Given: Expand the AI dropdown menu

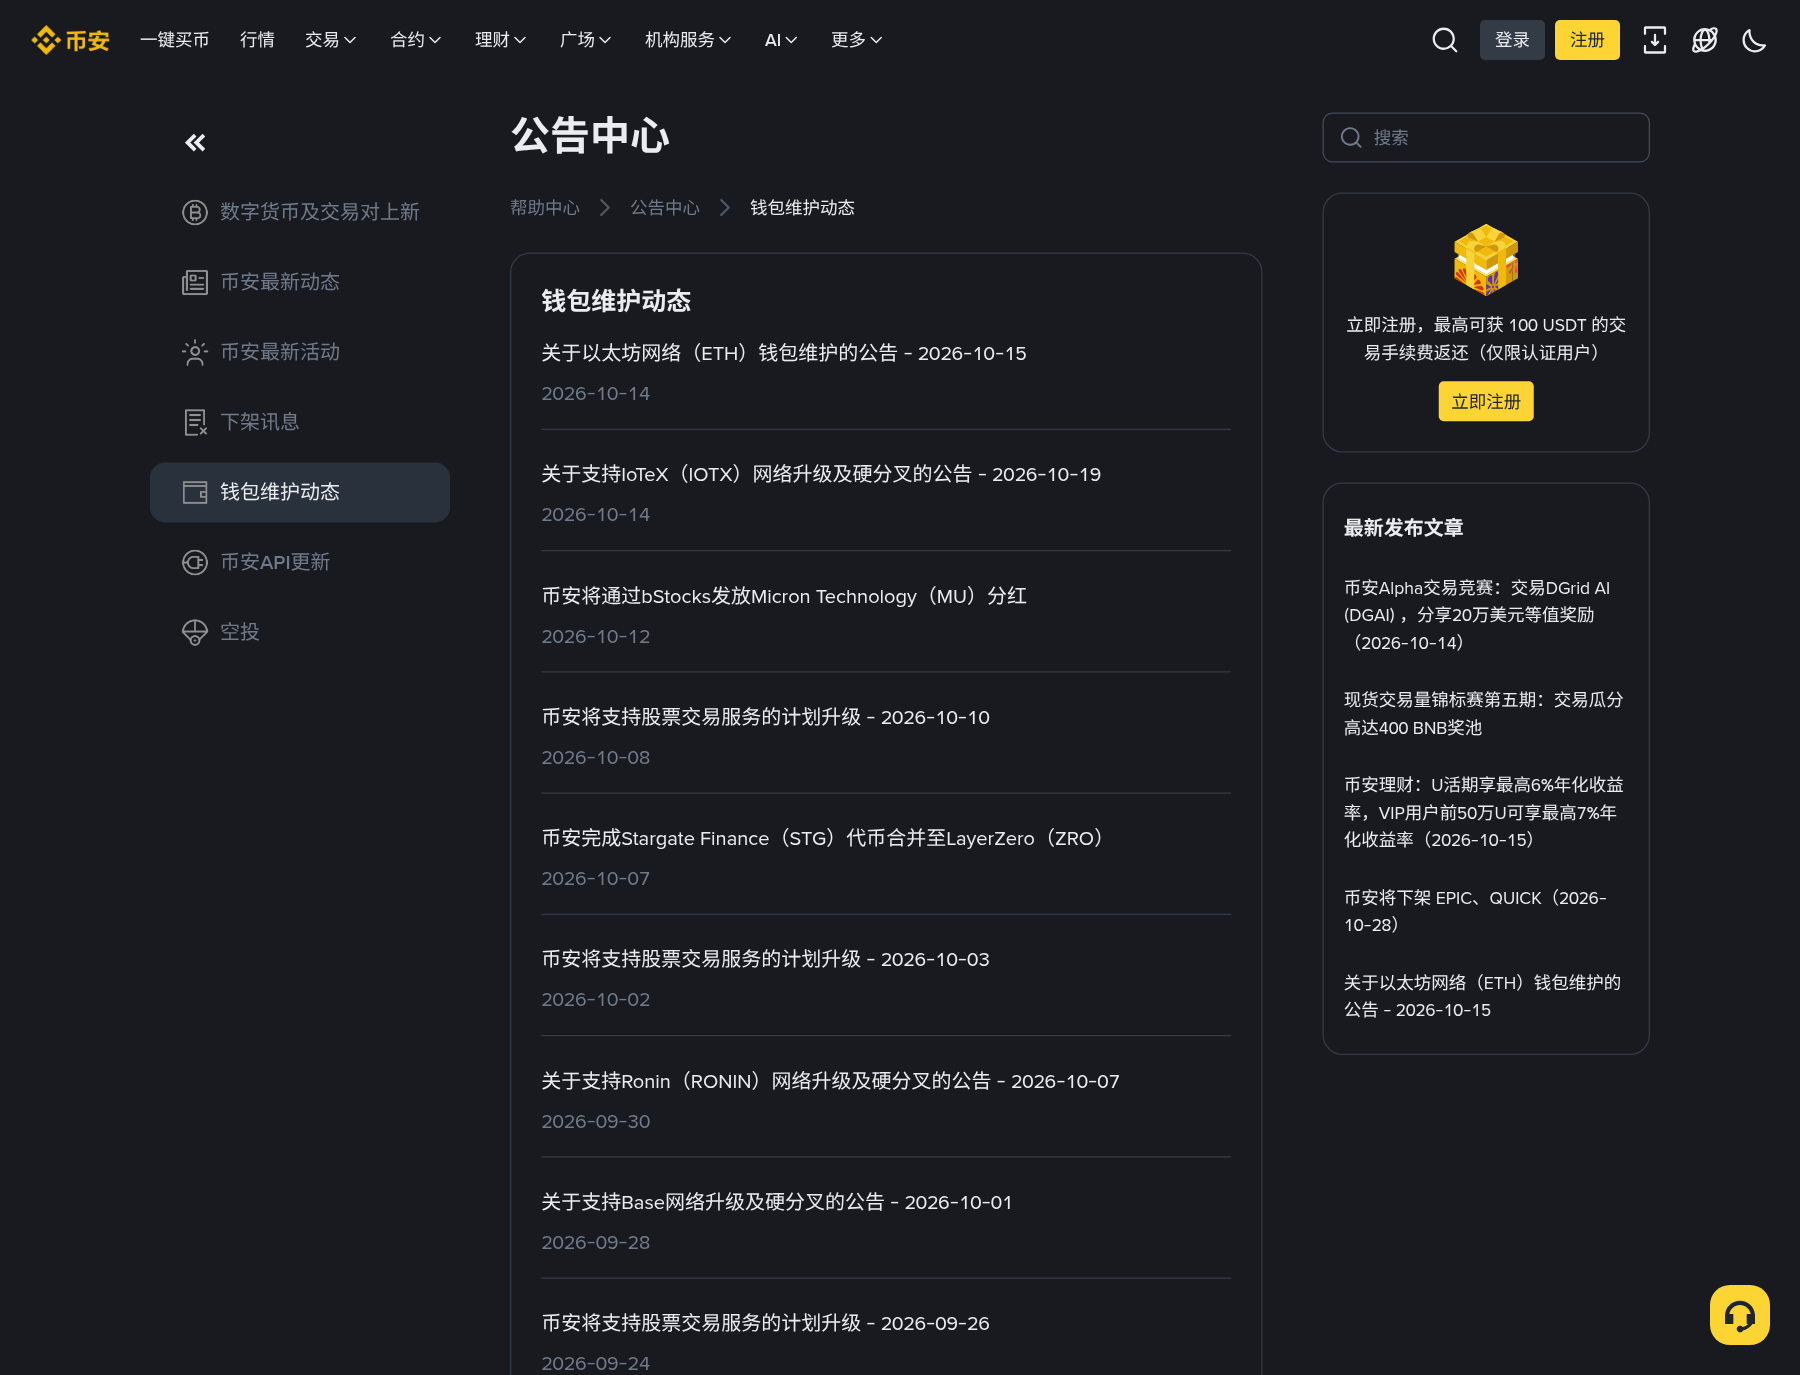Looking at the screenshot, I should [x=781, y=40].
